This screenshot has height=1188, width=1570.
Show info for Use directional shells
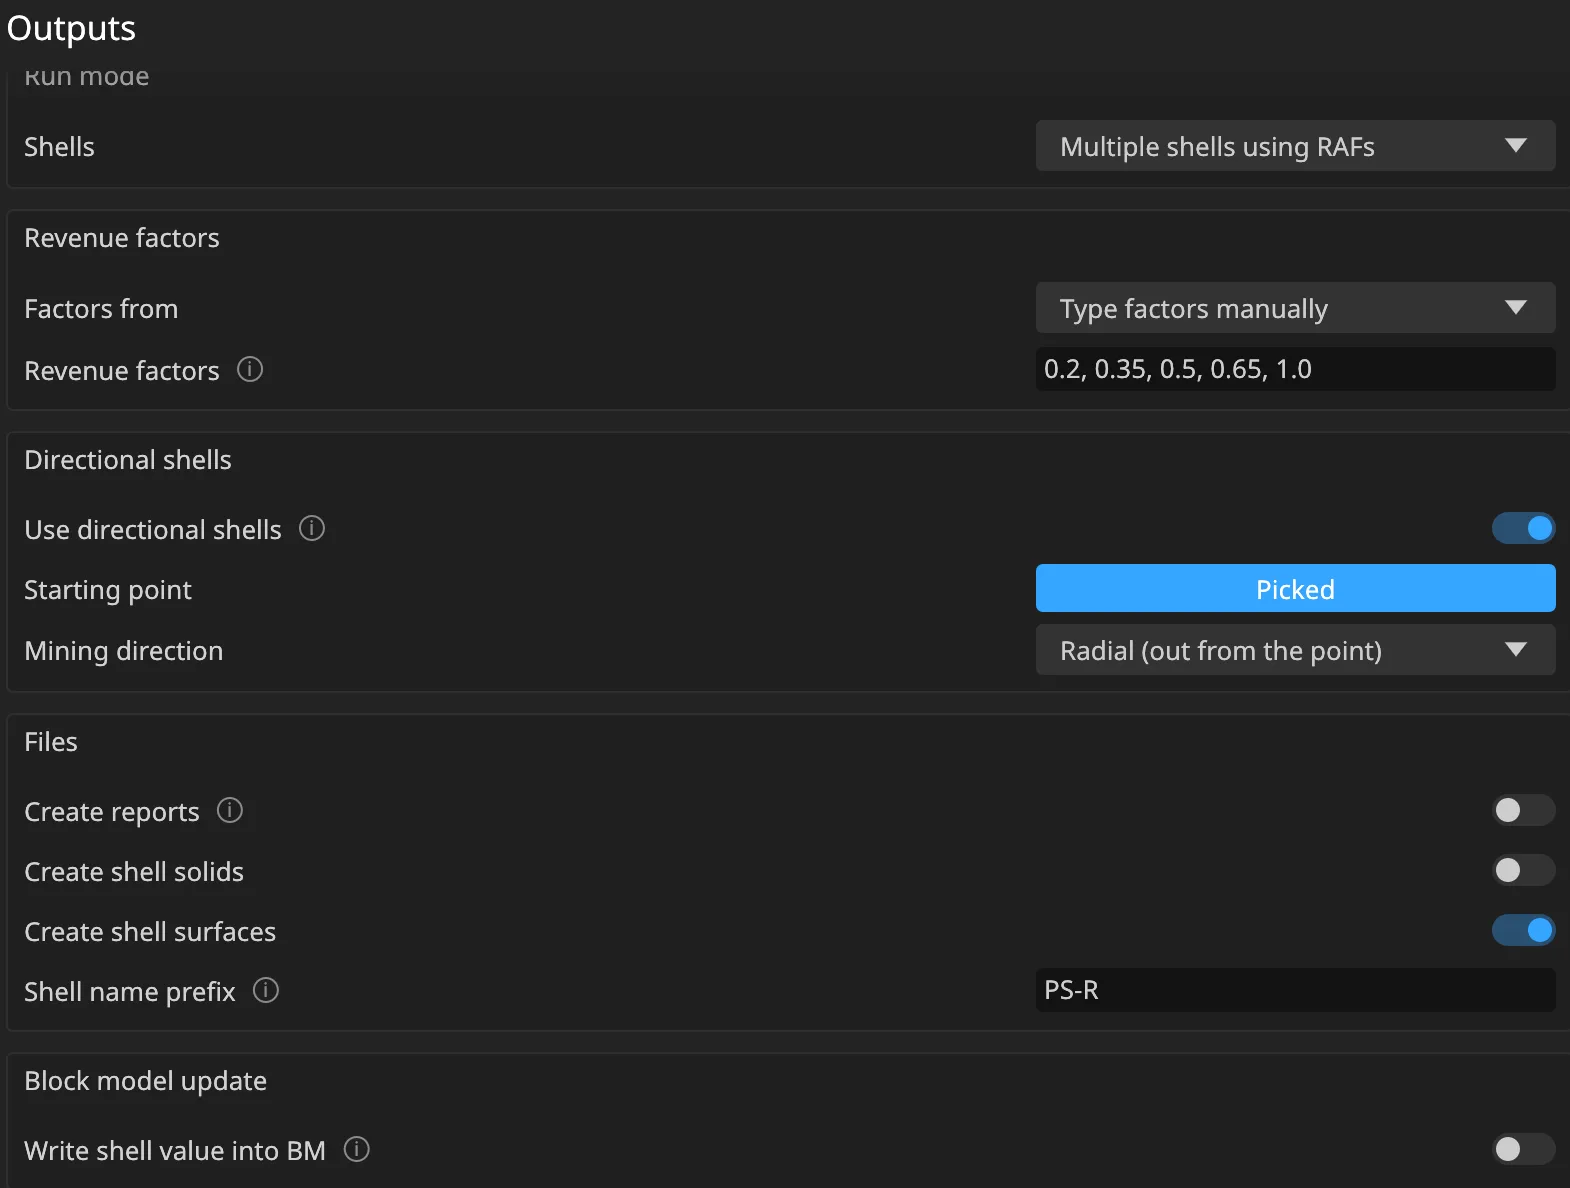(312, 528)
